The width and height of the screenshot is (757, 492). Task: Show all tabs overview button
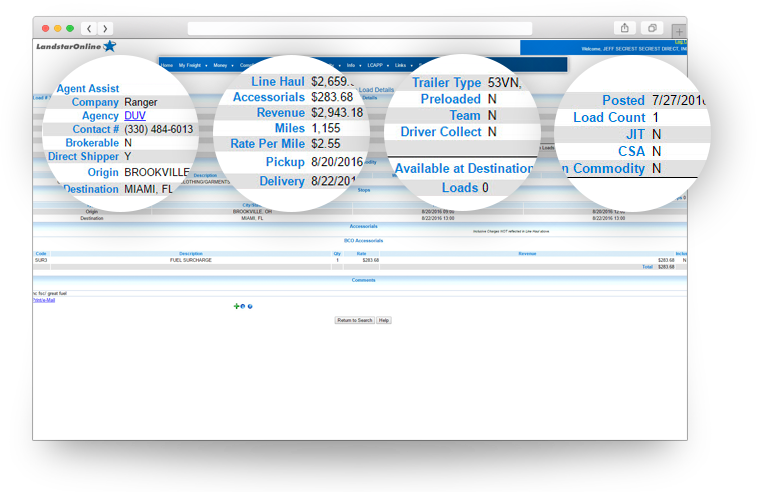652,28
